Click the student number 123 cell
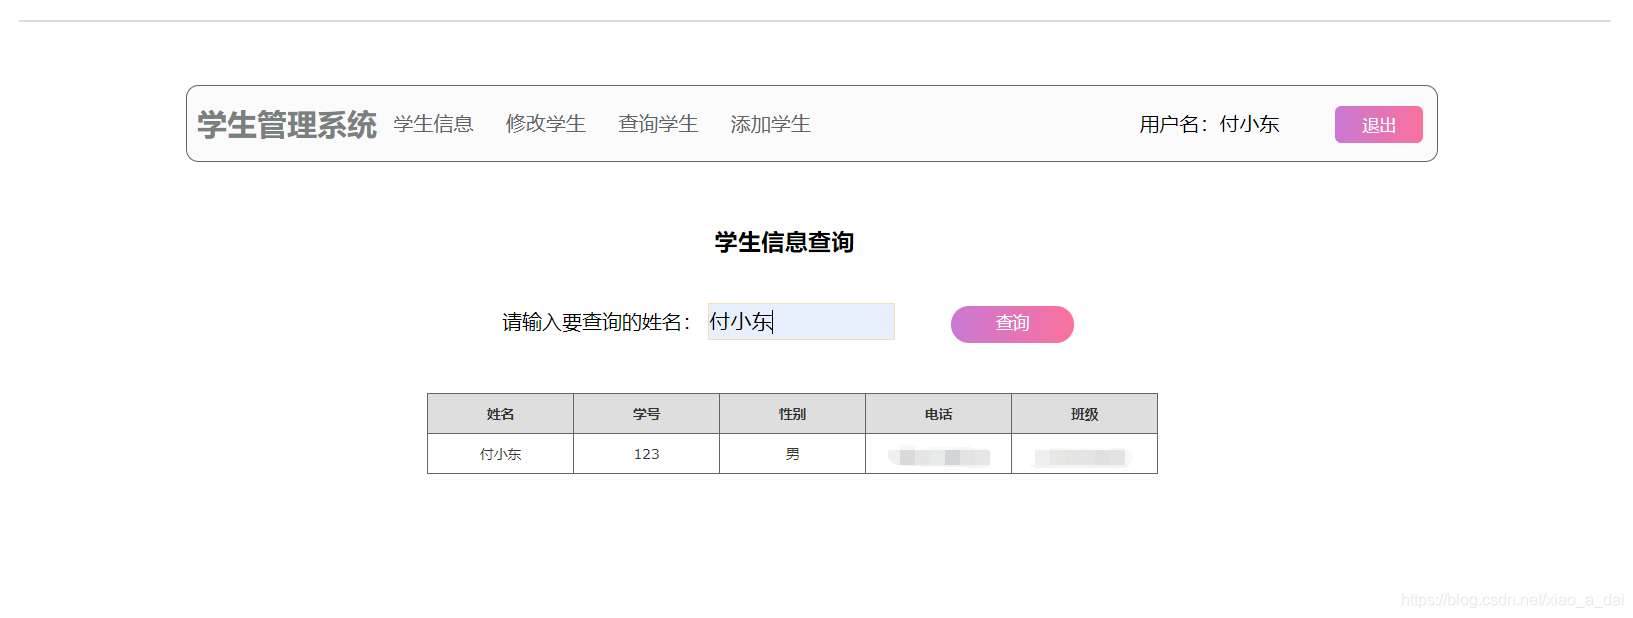The width and height of the screenshot is (1633, 618). 646,454
